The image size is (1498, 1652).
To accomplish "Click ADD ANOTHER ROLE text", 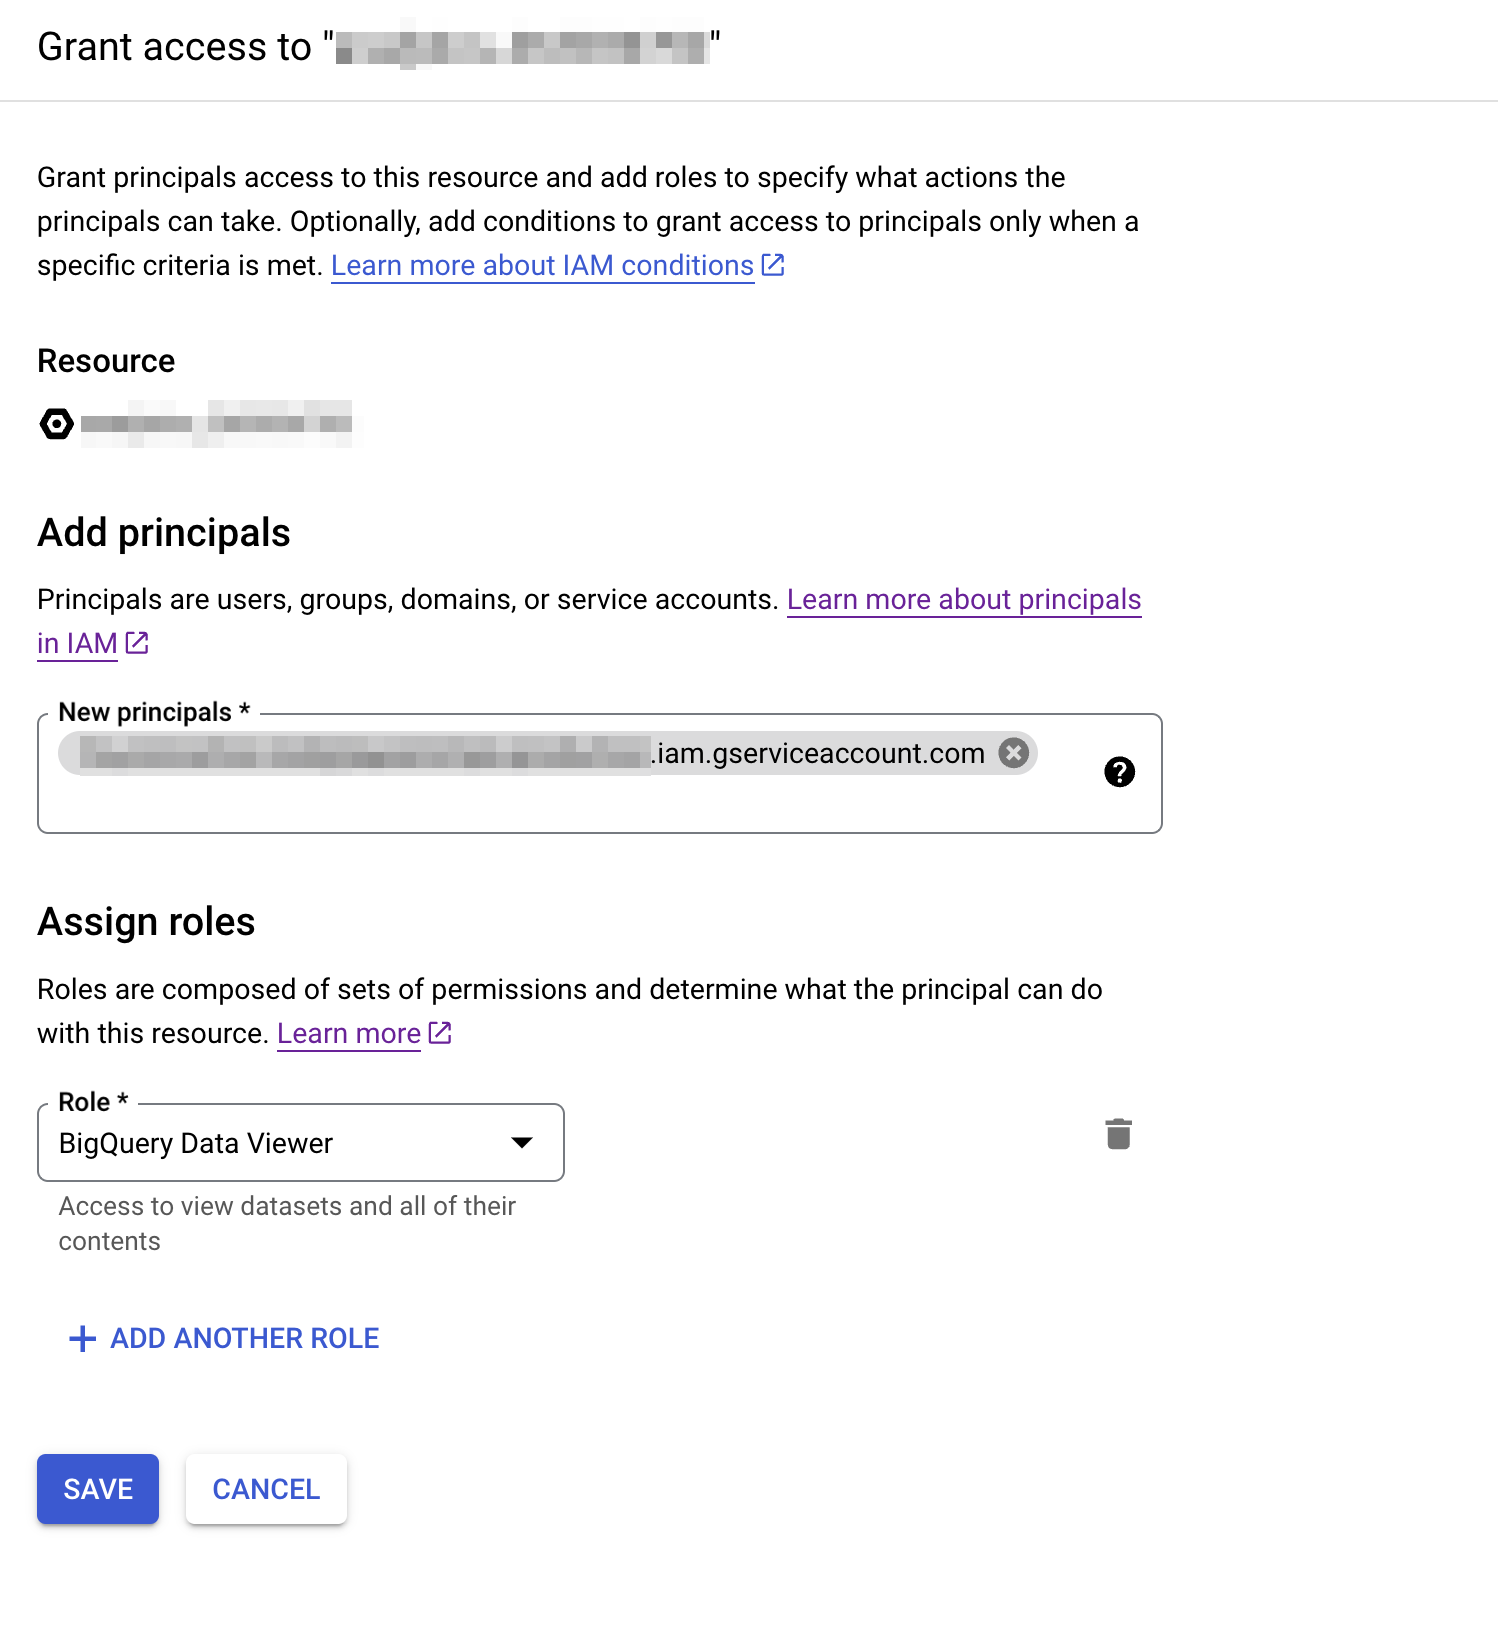I will (244, 1339).
